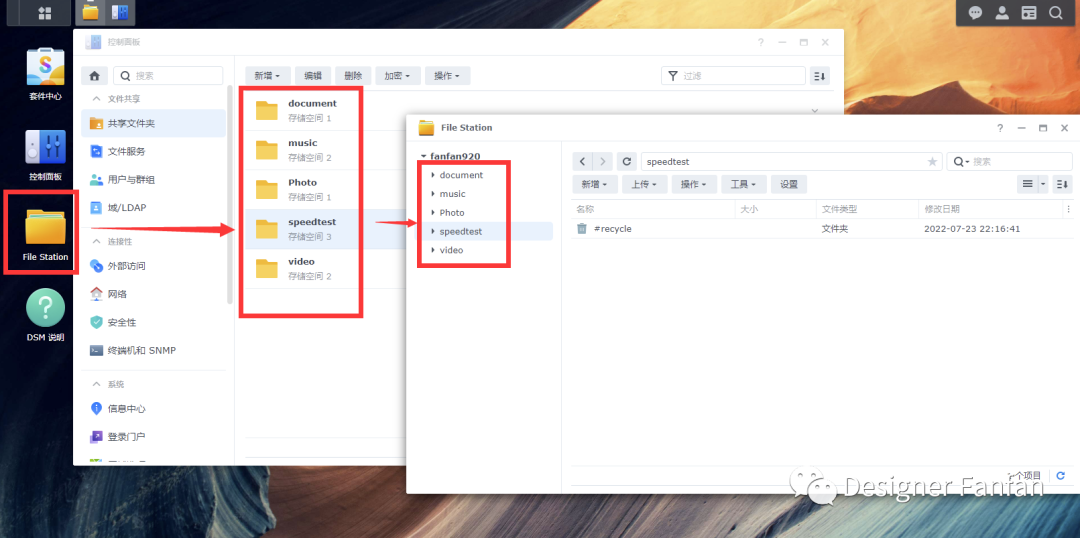Switch File Station list view mode
Viewport: 1080px width, 538px height.
[x=1028, y=184]
